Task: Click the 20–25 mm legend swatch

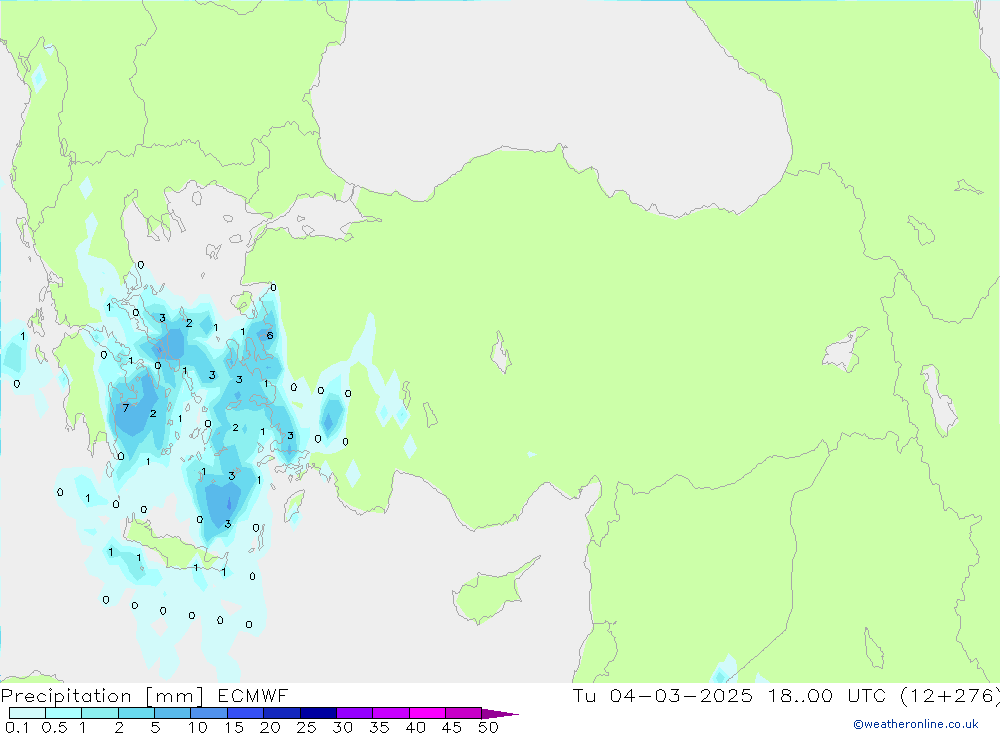Action: click(282, 713)
